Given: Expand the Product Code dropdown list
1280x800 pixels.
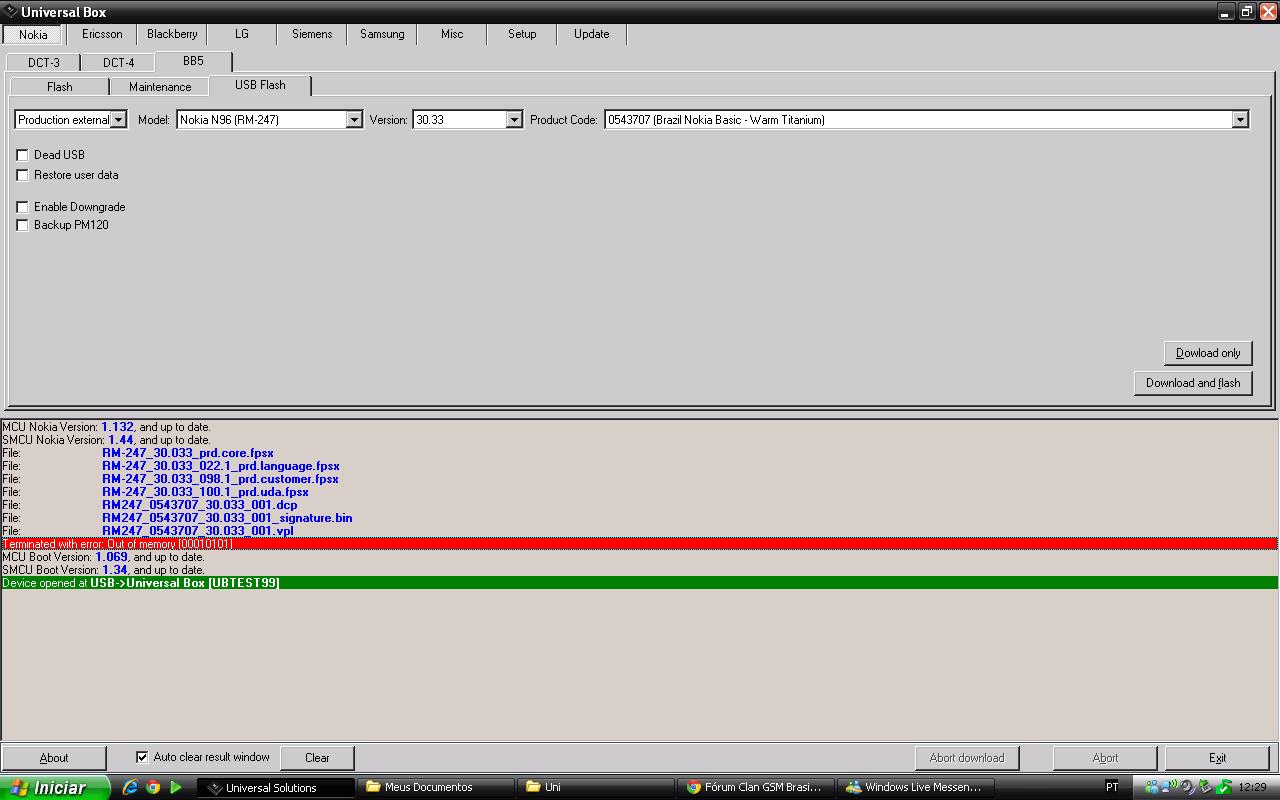Looking at the screenshot, I should click(x=1240, y=120).
